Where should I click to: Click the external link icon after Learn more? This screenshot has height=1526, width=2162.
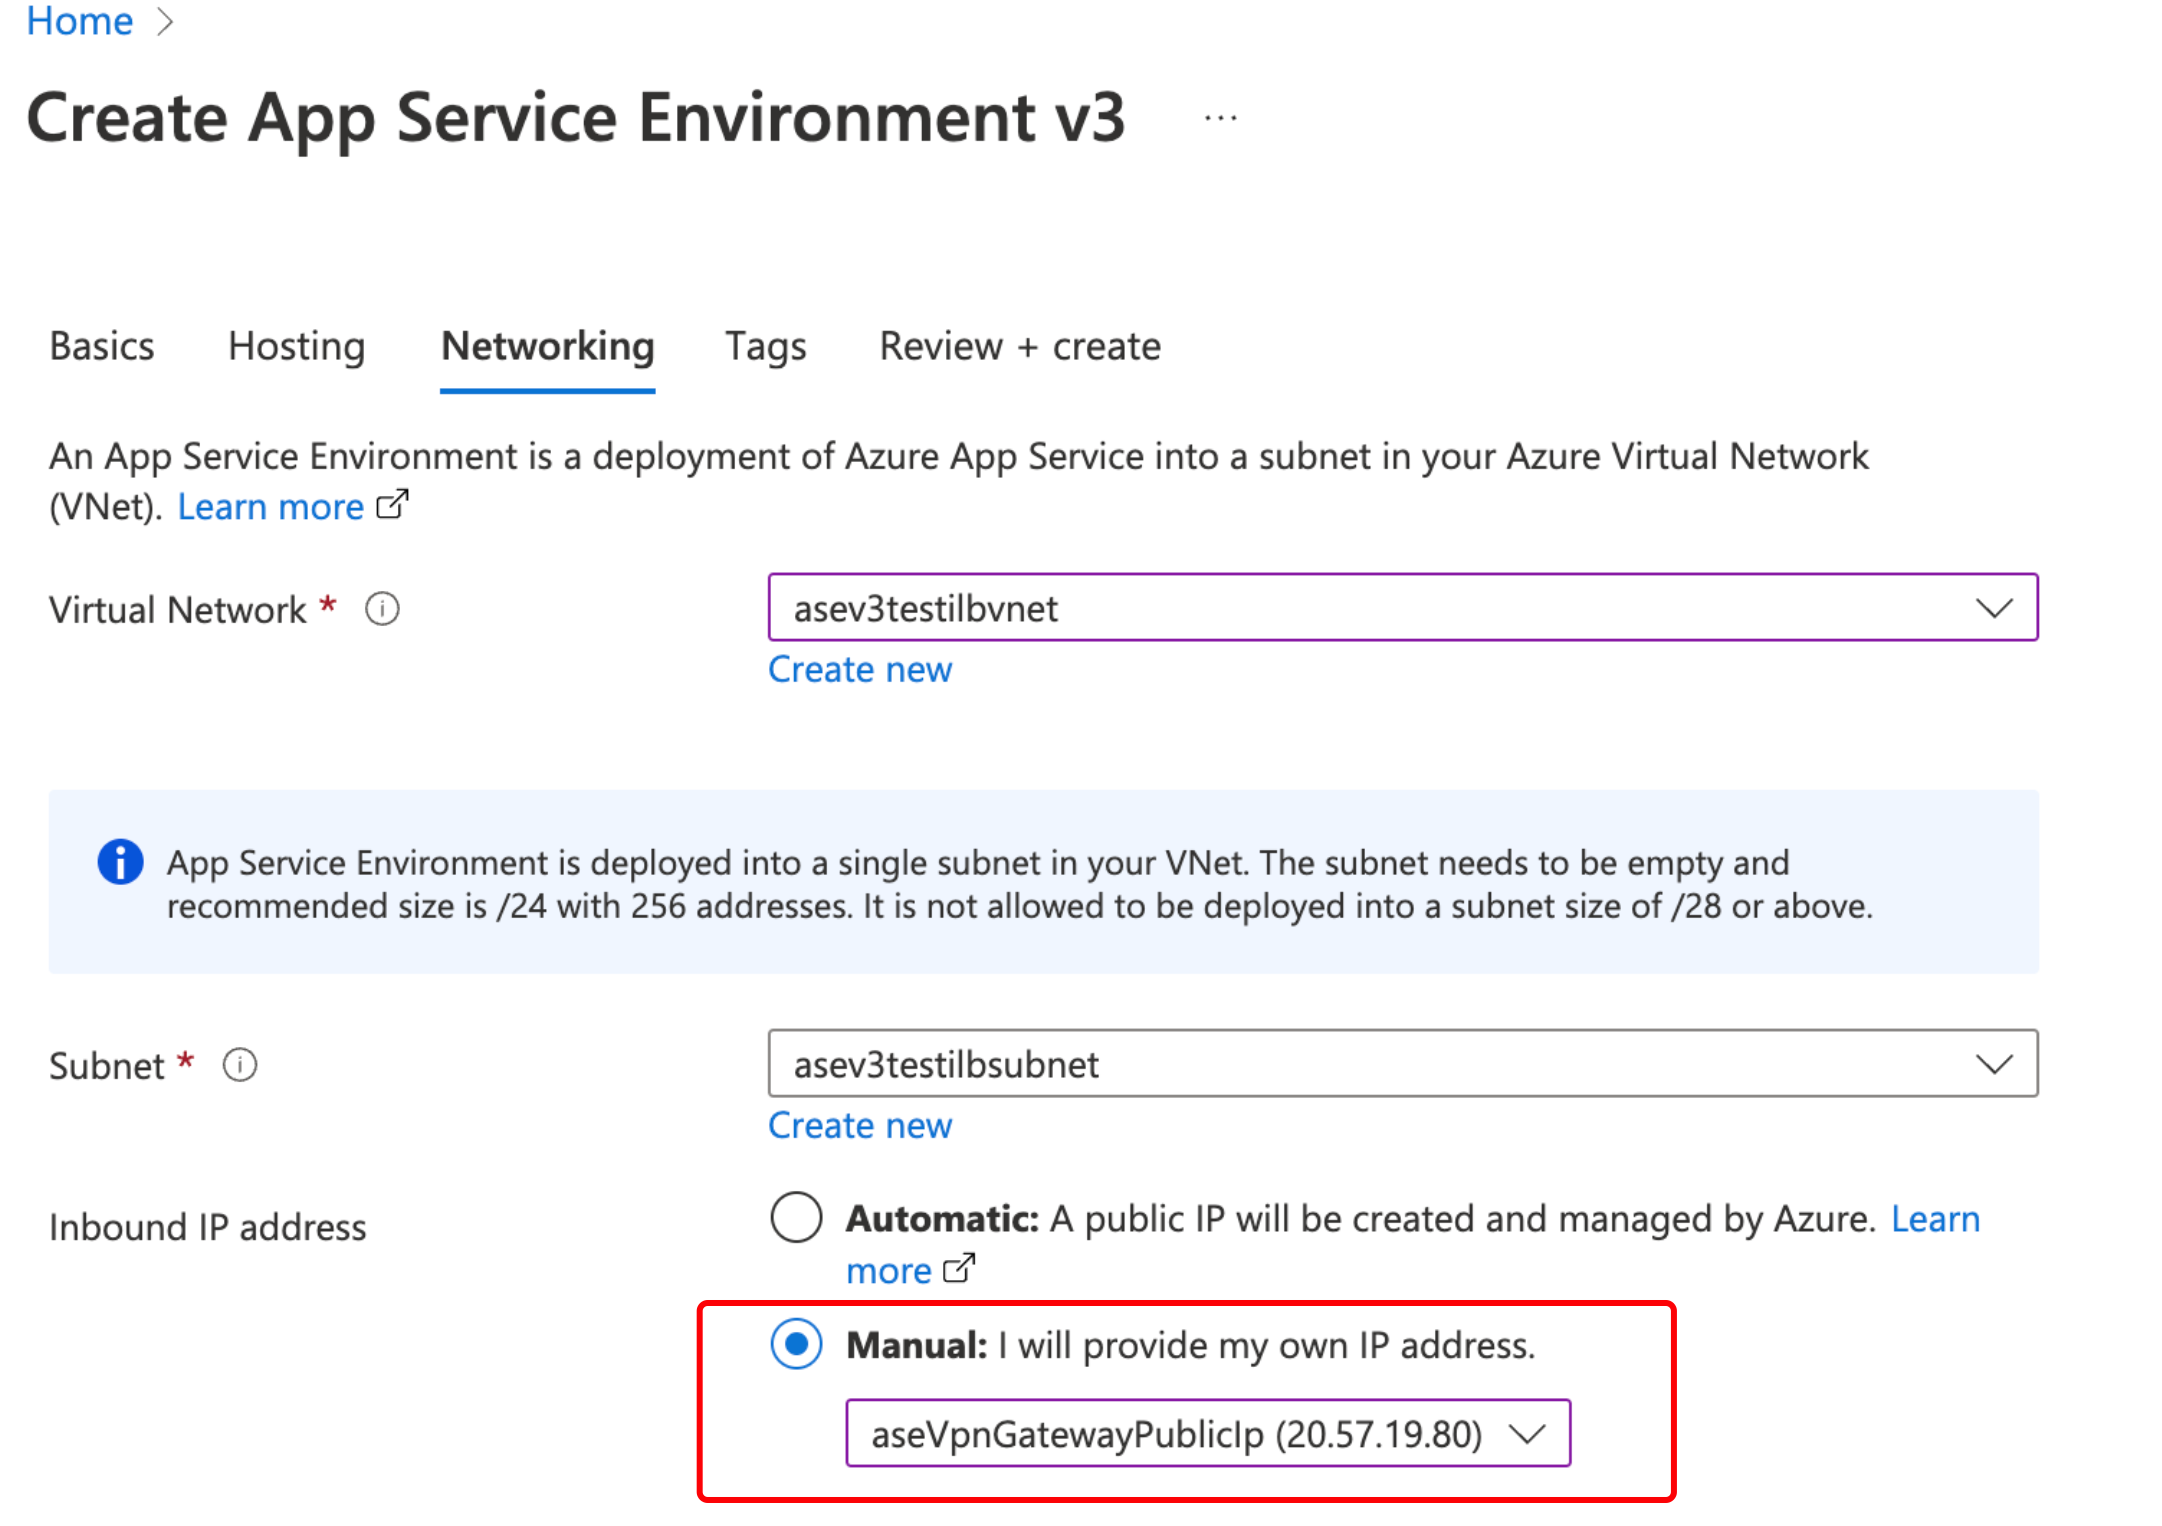click(x=392, y=505)
